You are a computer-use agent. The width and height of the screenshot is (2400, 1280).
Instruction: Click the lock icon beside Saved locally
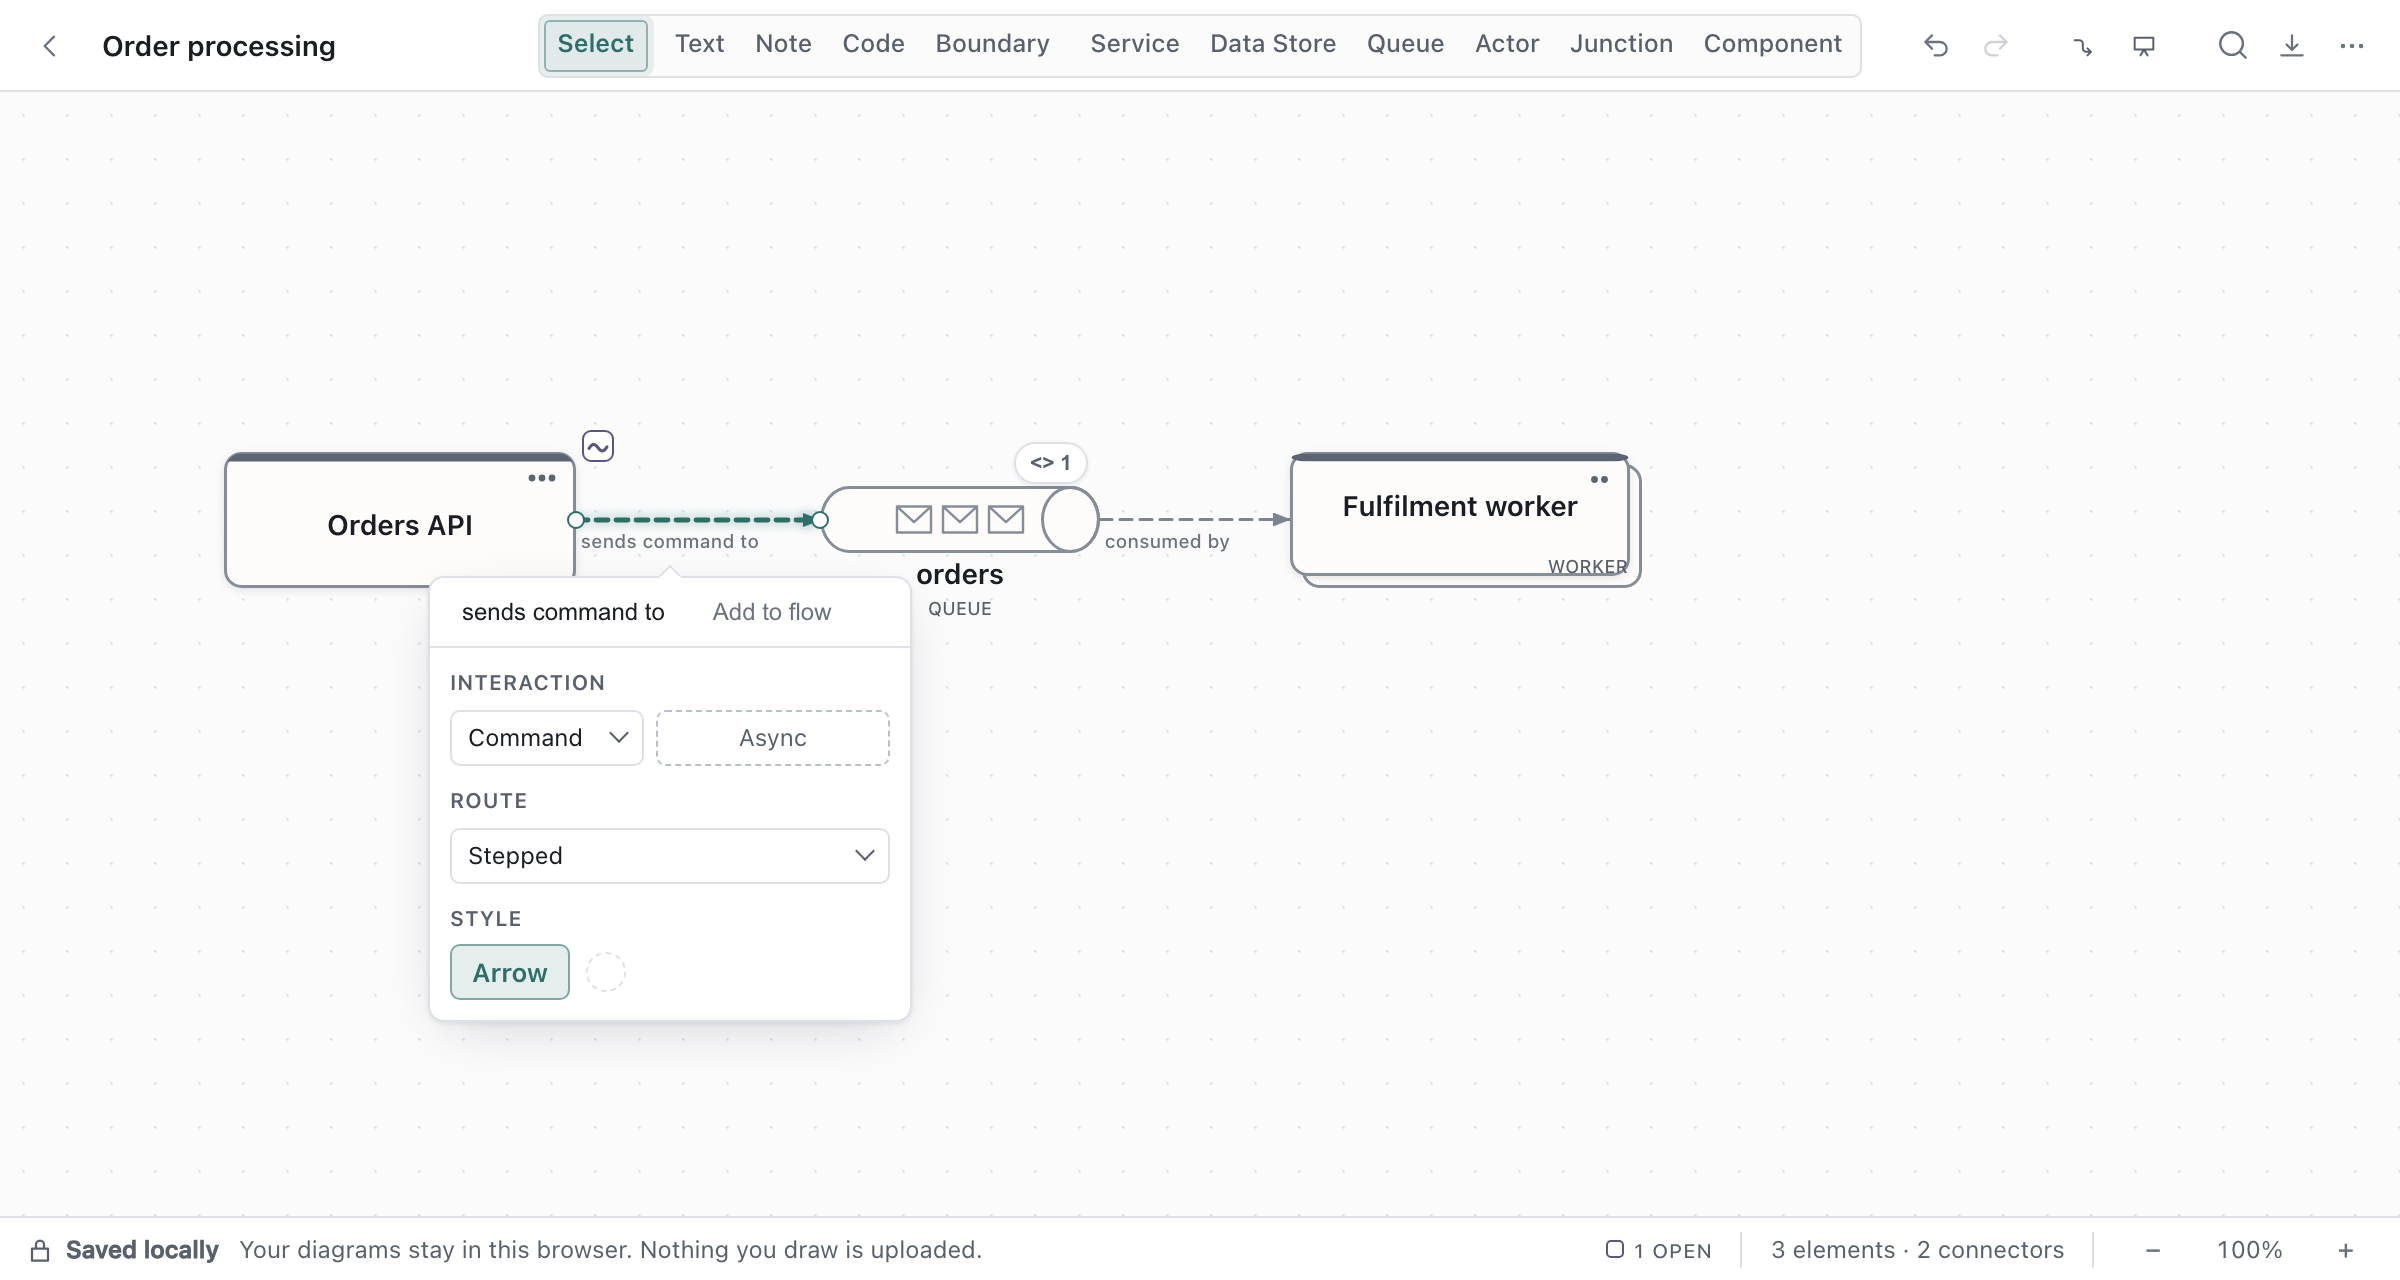(40, 1250)
